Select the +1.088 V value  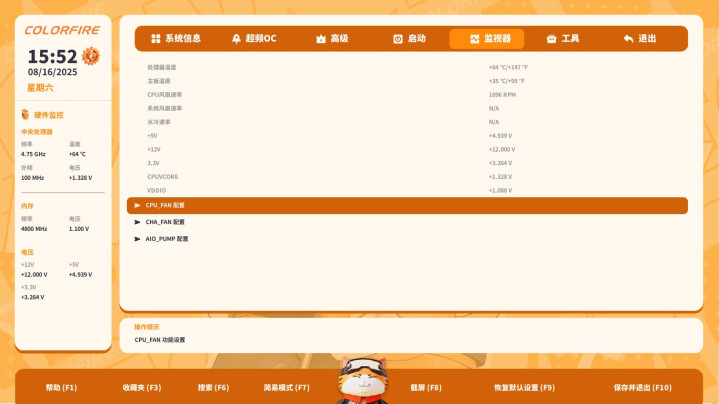tap(500, 190)
